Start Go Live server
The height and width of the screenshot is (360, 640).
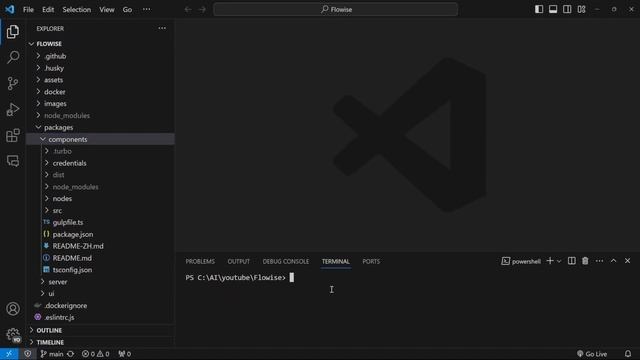592,354
